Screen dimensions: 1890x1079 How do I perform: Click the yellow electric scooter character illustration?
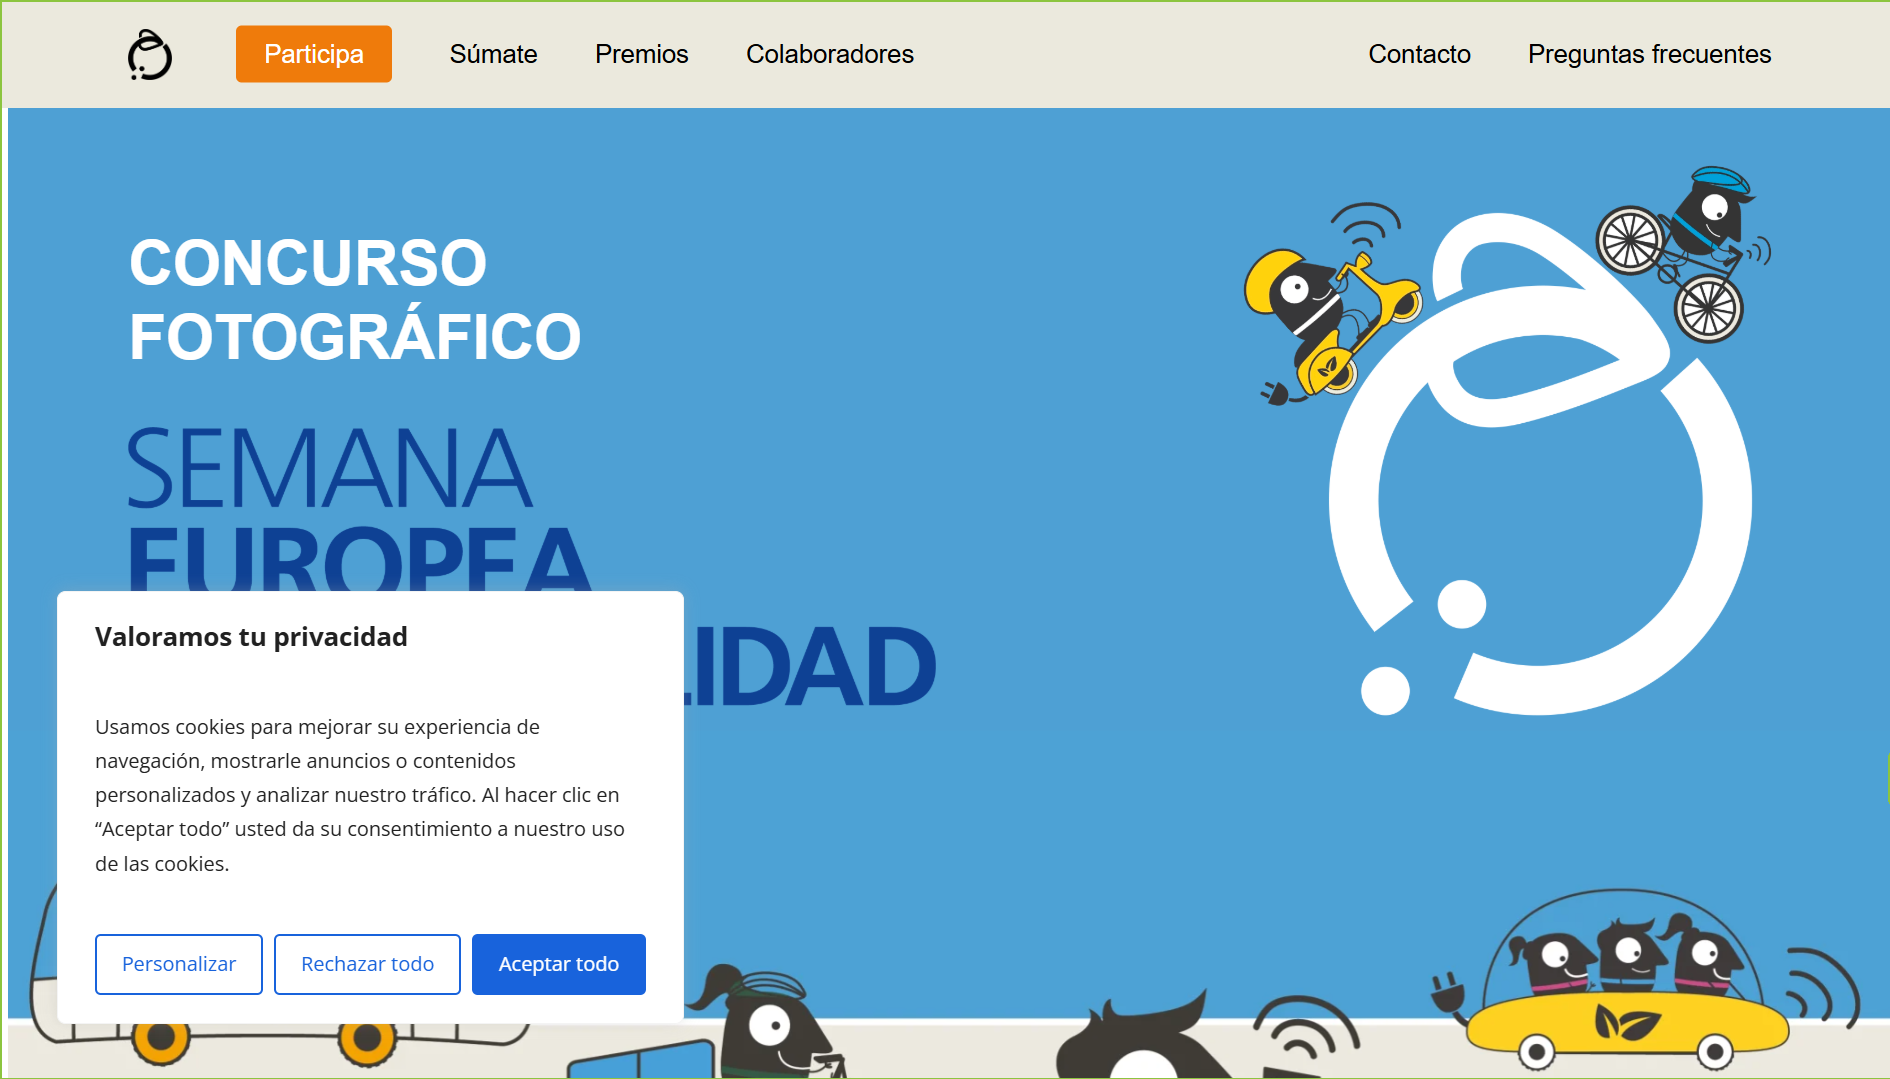(x=1332, y=305)
